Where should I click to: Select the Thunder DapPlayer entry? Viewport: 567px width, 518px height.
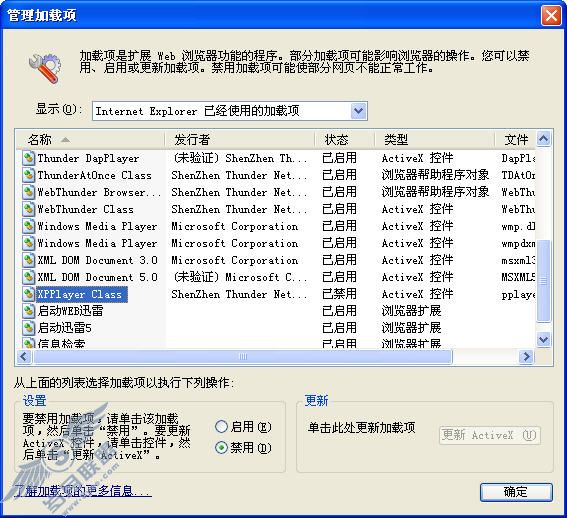coord(88,158)
